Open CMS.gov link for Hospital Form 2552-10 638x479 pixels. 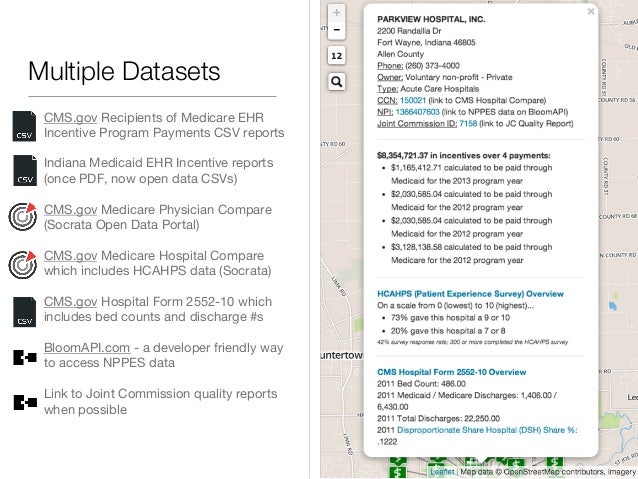(70, 302)
